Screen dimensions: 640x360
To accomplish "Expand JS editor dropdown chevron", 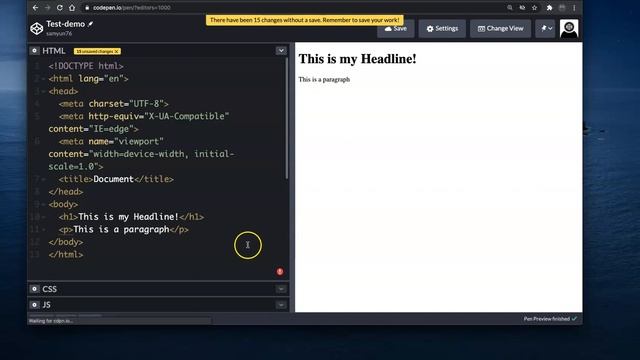I will pyautogui.click(x=281, y=304).
